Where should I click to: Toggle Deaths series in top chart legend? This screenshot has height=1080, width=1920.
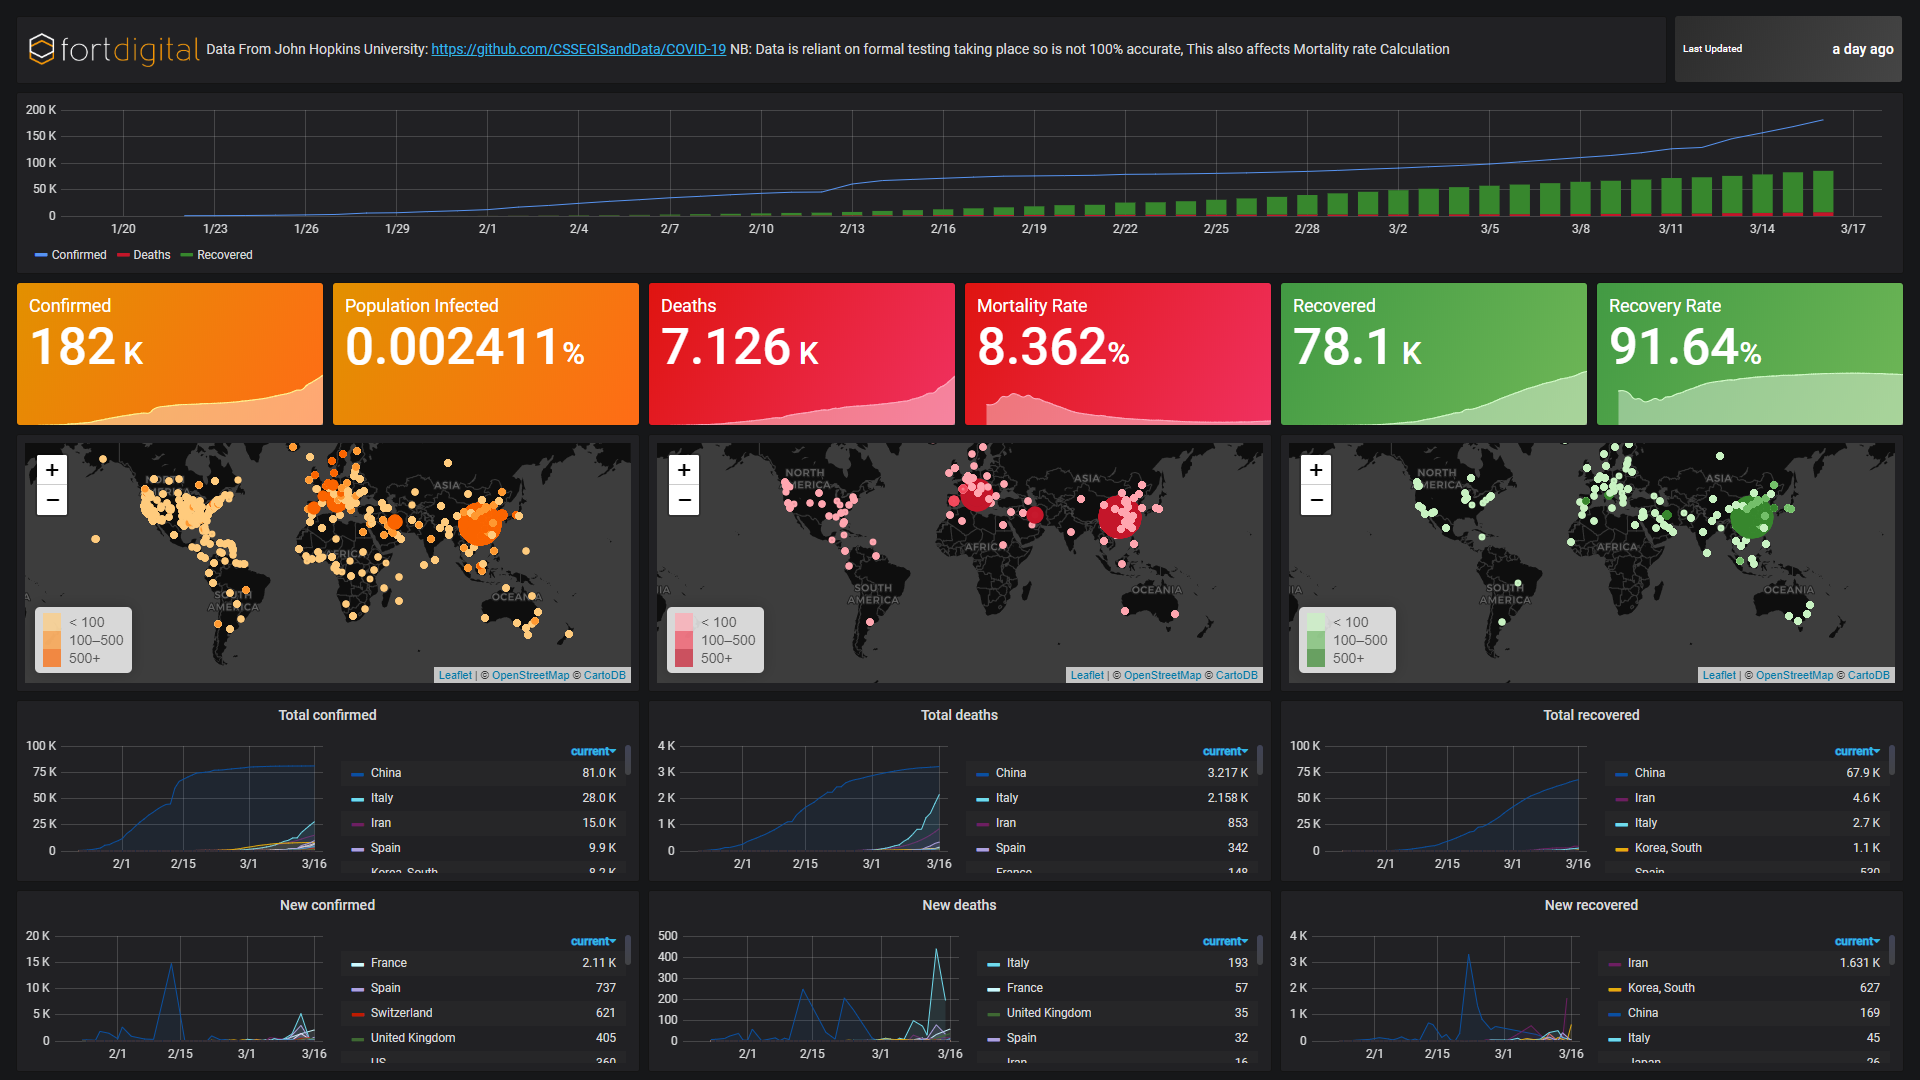click(151, 255)
